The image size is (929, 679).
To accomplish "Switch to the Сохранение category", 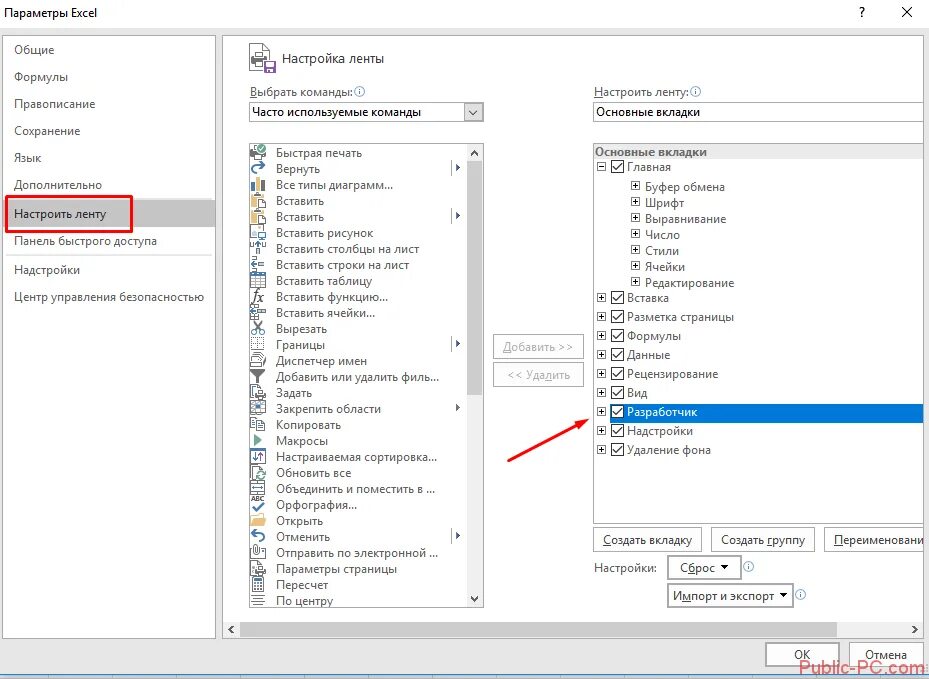I will coord(47,131).
